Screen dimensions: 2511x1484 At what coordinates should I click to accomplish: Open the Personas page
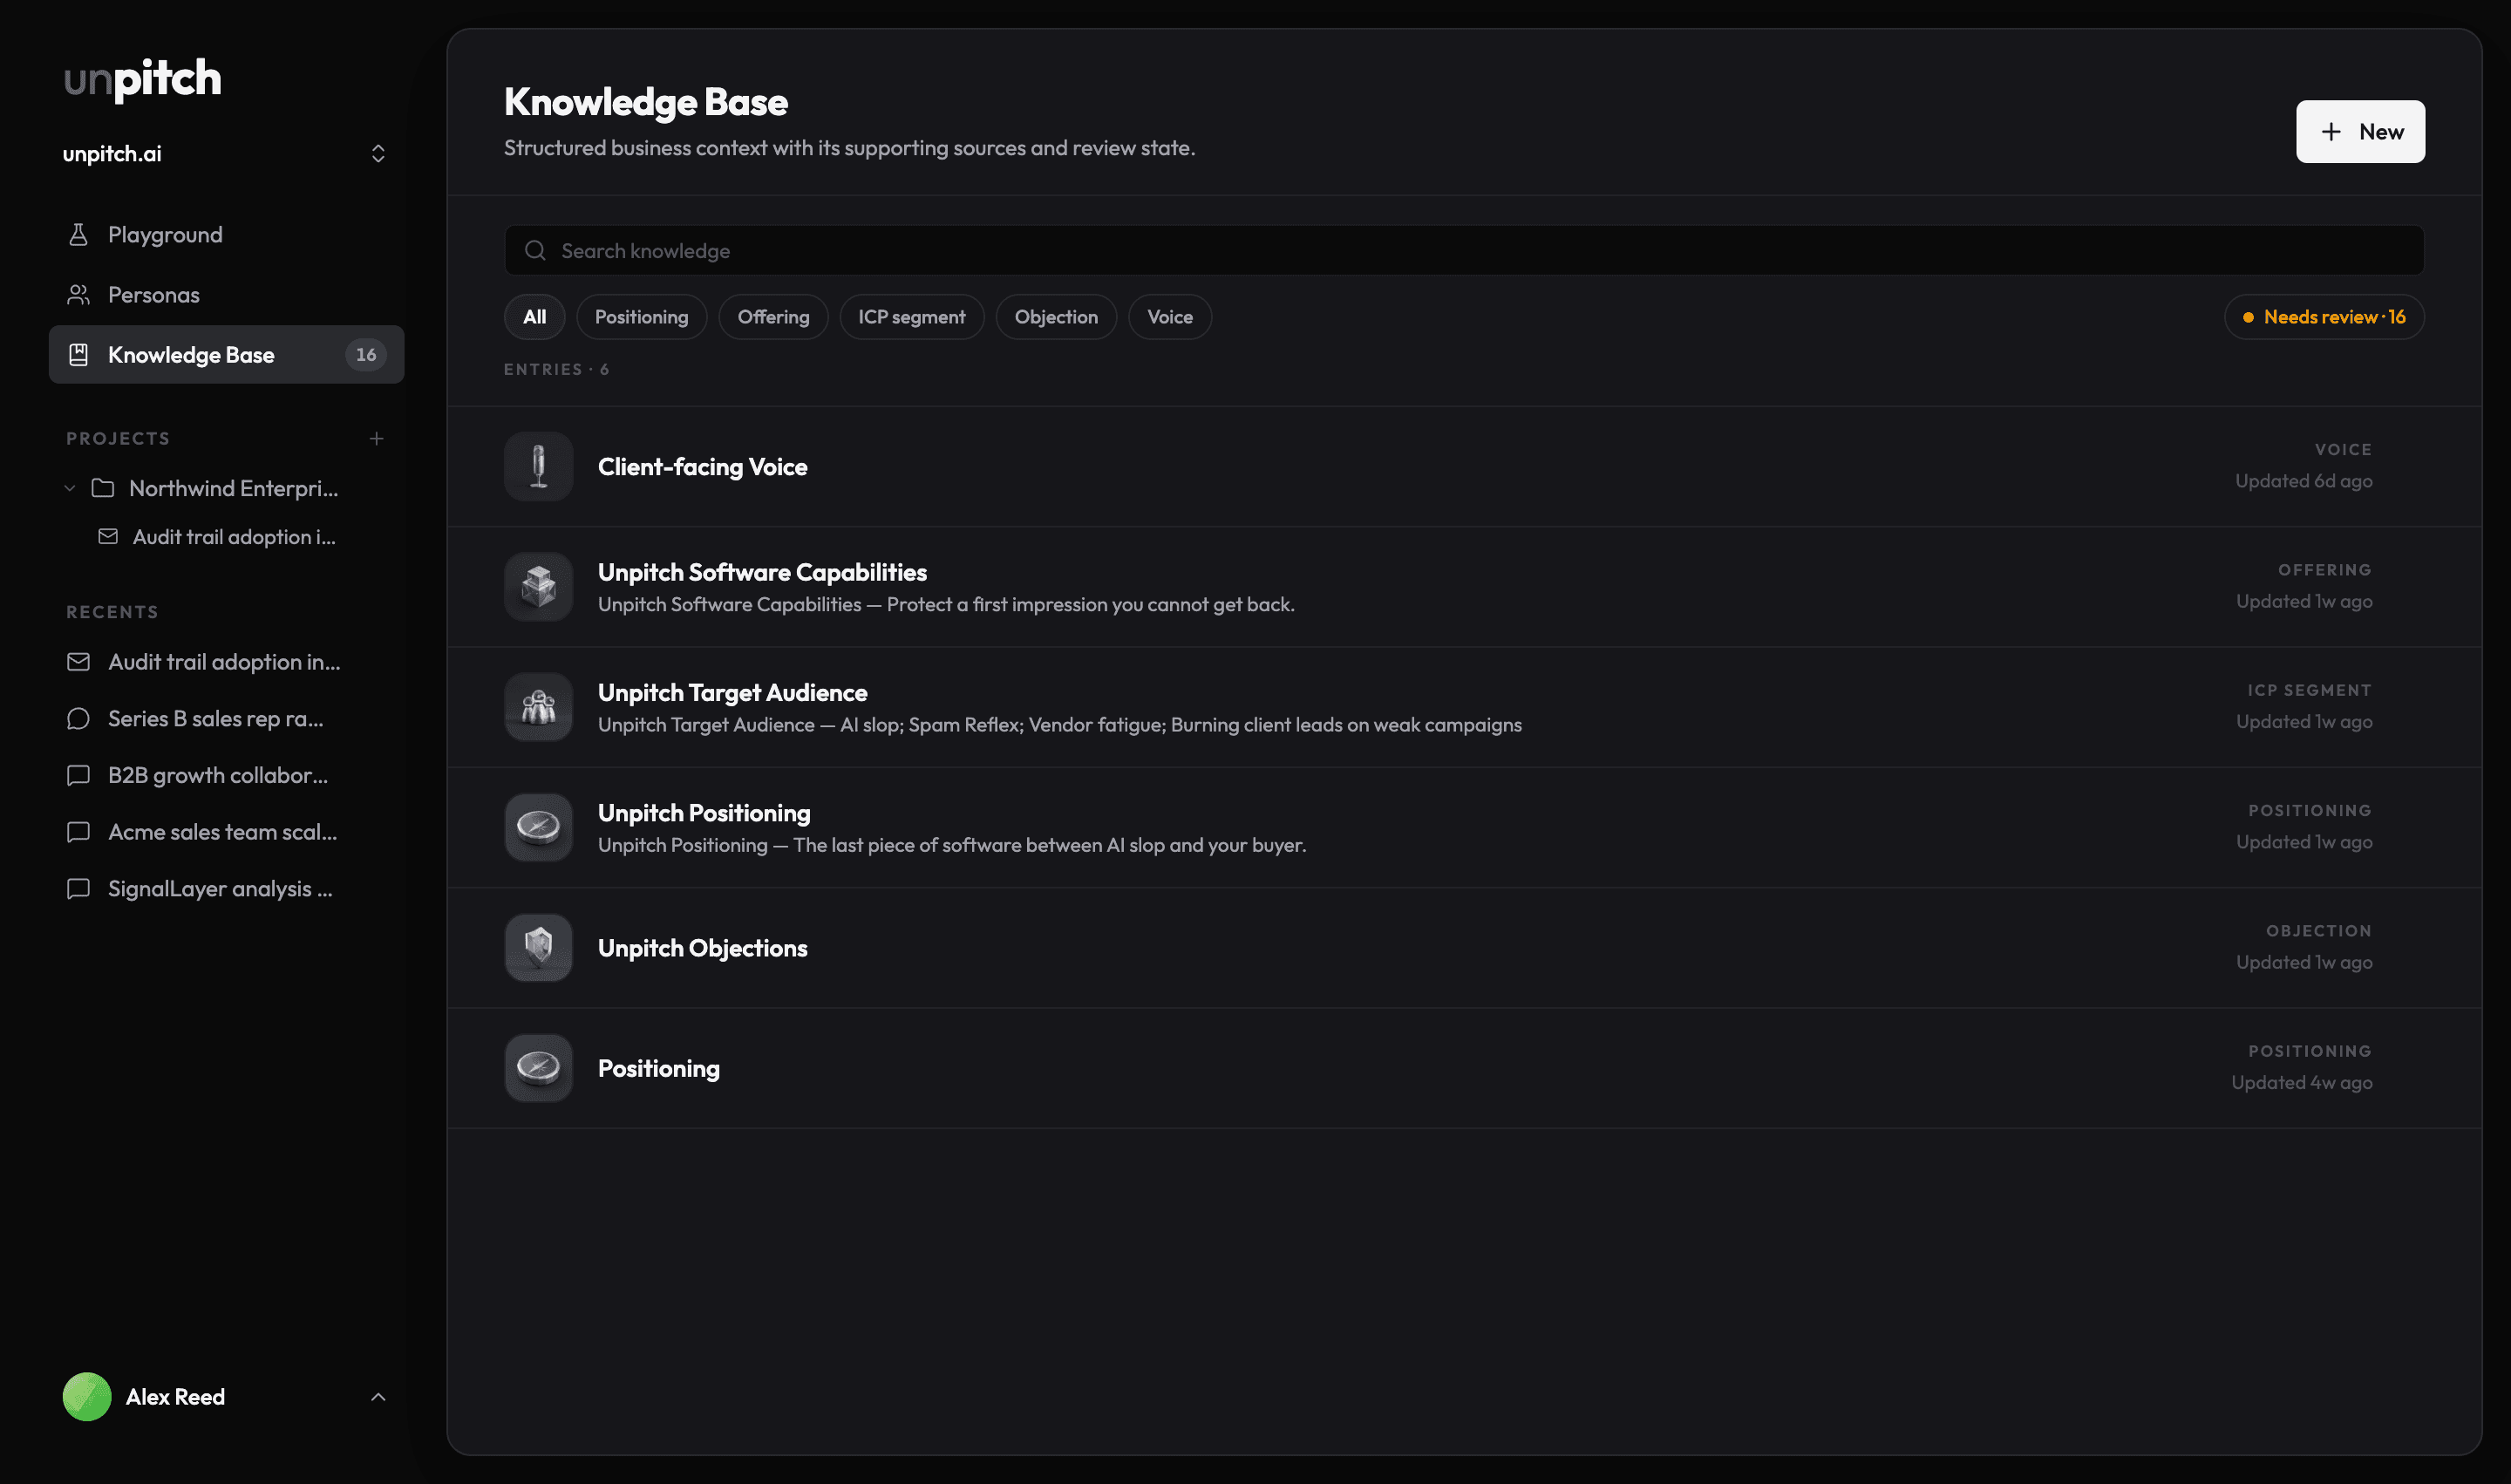226,294
